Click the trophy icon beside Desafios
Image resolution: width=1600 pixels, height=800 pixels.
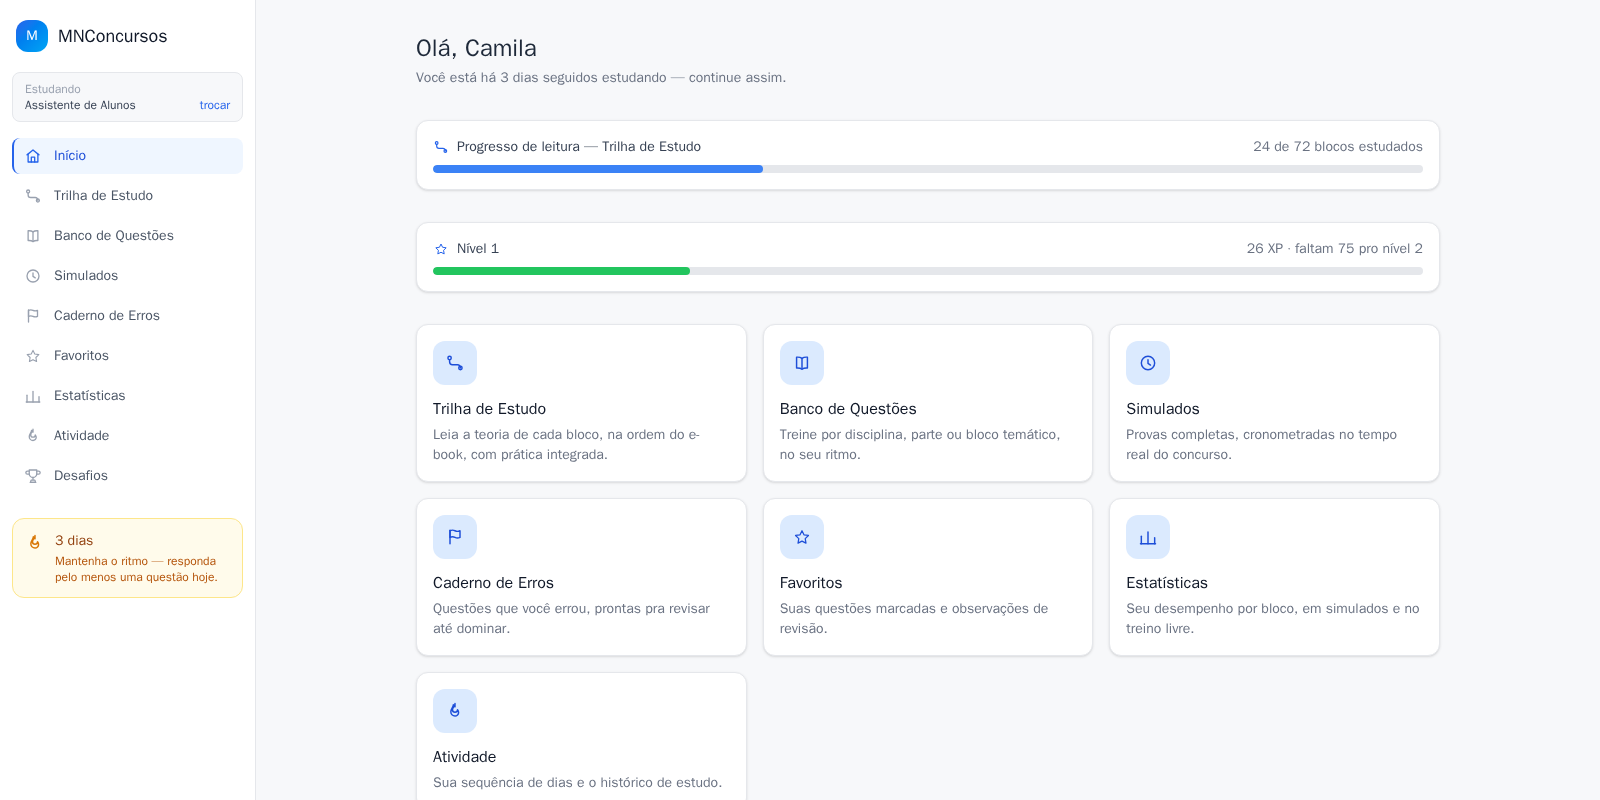33,476
